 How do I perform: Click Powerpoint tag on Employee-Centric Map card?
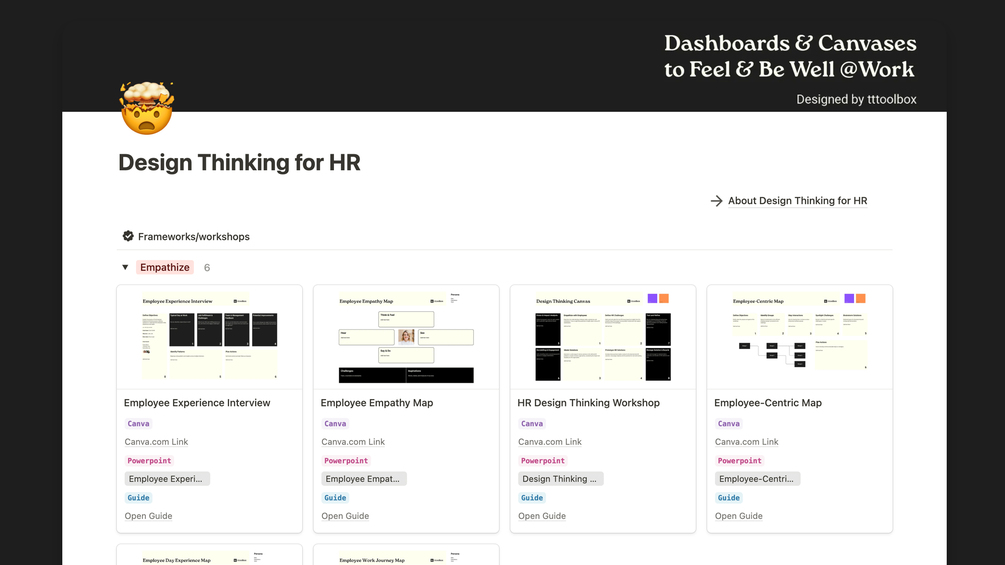click(x=740, y=461)
